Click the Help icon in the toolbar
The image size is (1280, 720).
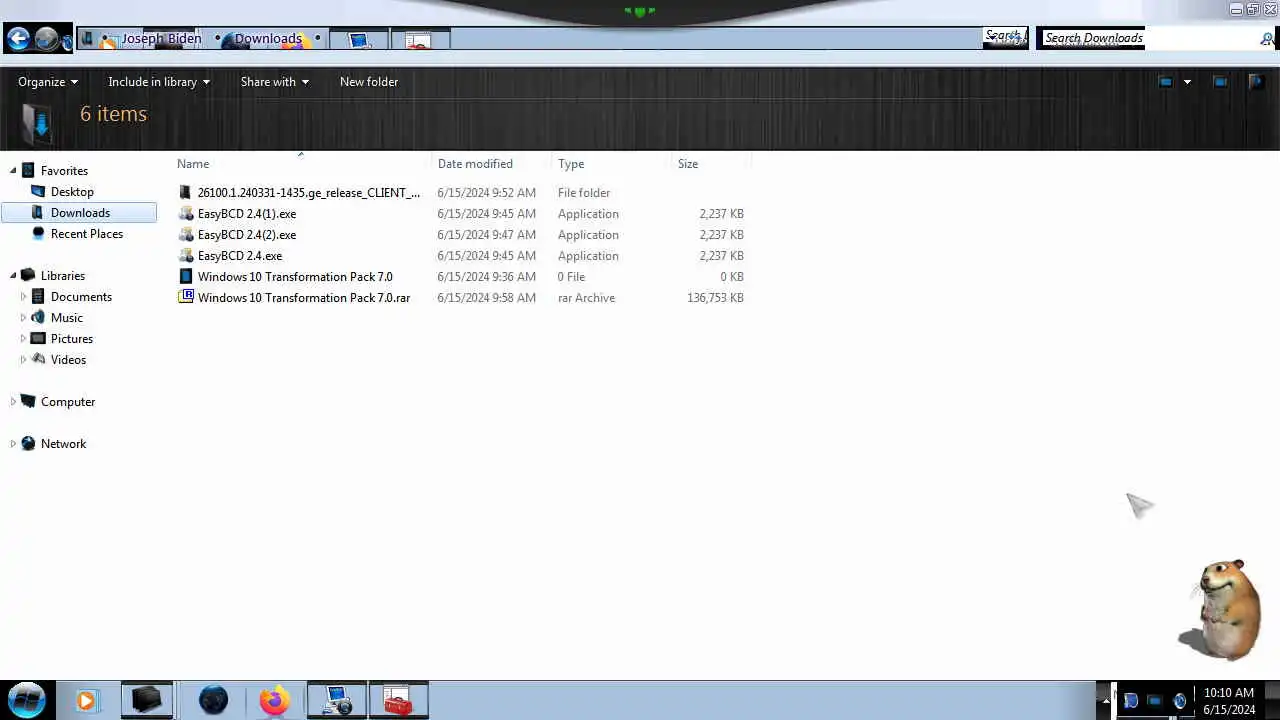pos(1256,82)
